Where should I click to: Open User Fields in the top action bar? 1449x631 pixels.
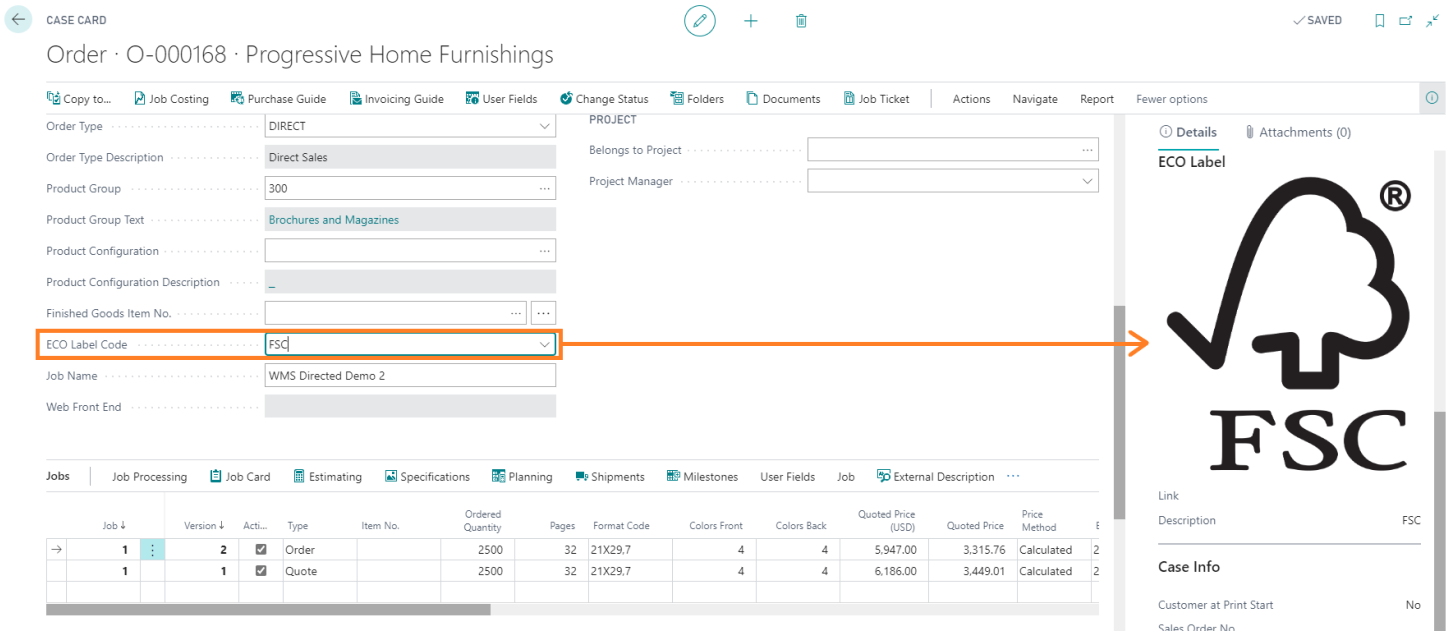[501, 98]
